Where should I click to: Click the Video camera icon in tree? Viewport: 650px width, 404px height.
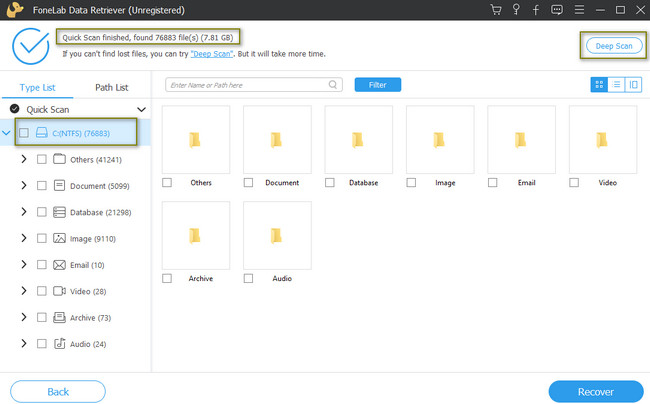59,291
